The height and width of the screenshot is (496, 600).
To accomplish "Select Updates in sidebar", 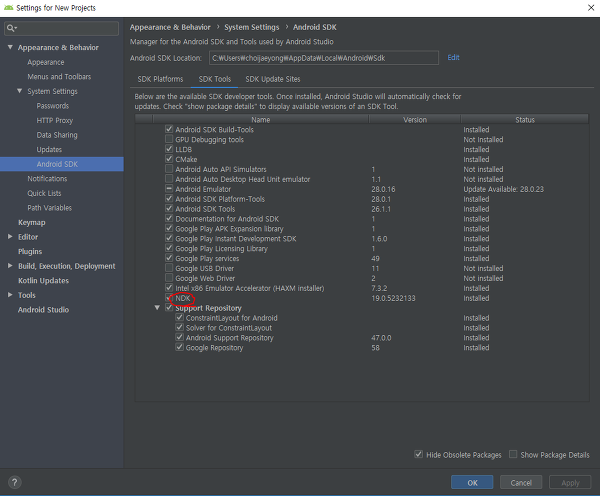I will click(49, 149).
